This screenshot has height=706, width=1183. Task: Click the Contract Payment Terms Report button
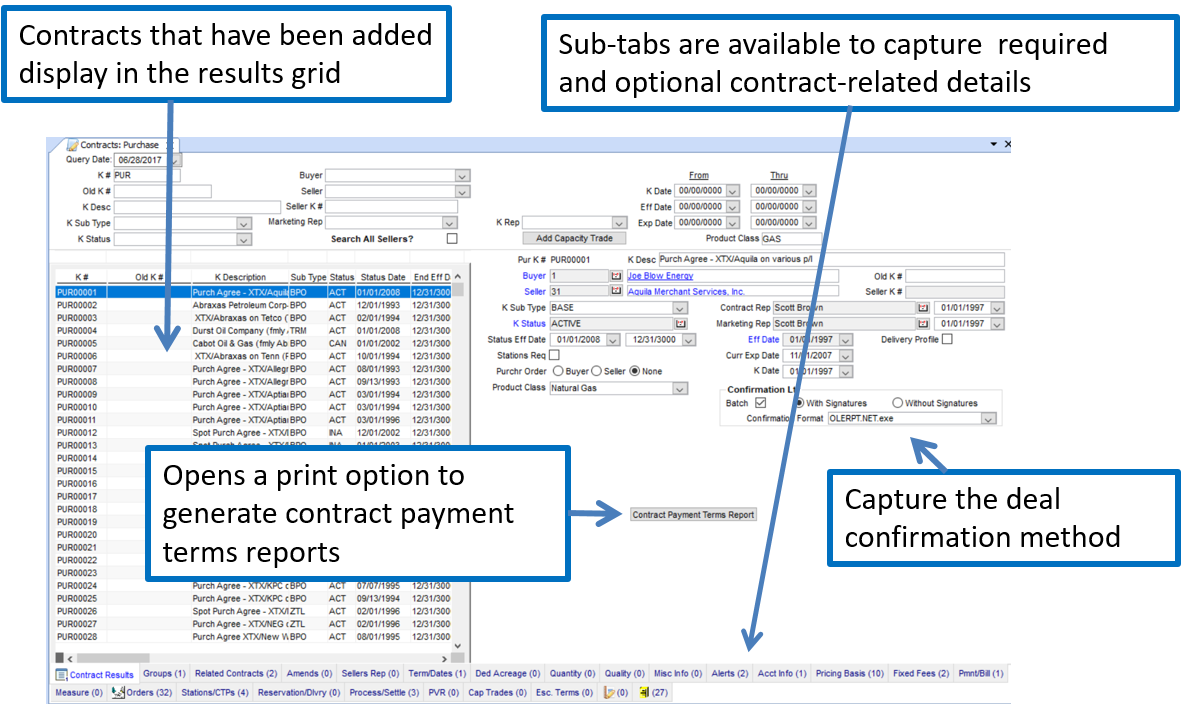click(x=693, y=515)
